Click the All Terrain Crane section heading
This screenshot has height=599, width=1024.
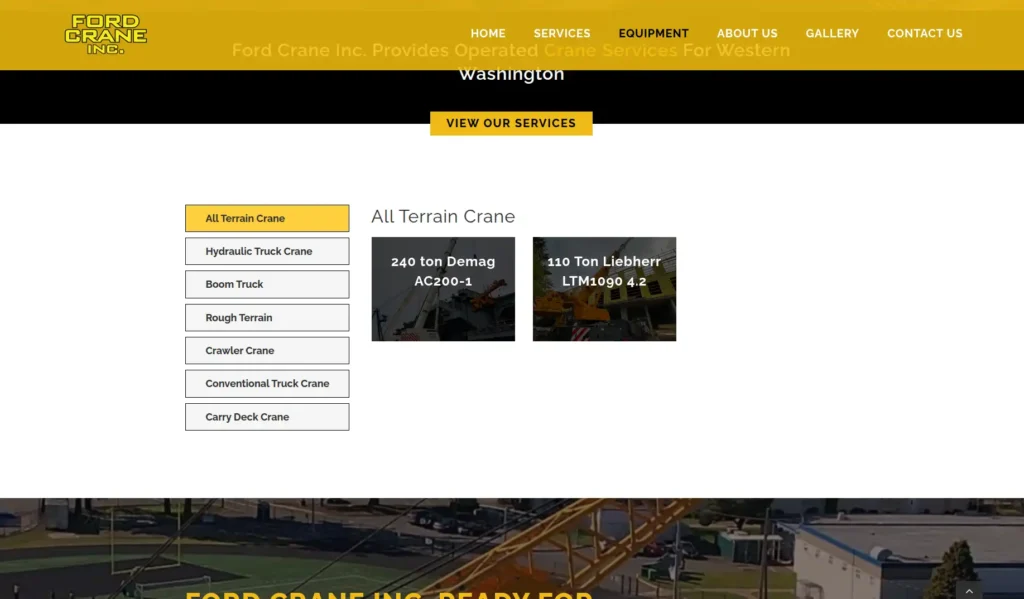coord(443,217)
